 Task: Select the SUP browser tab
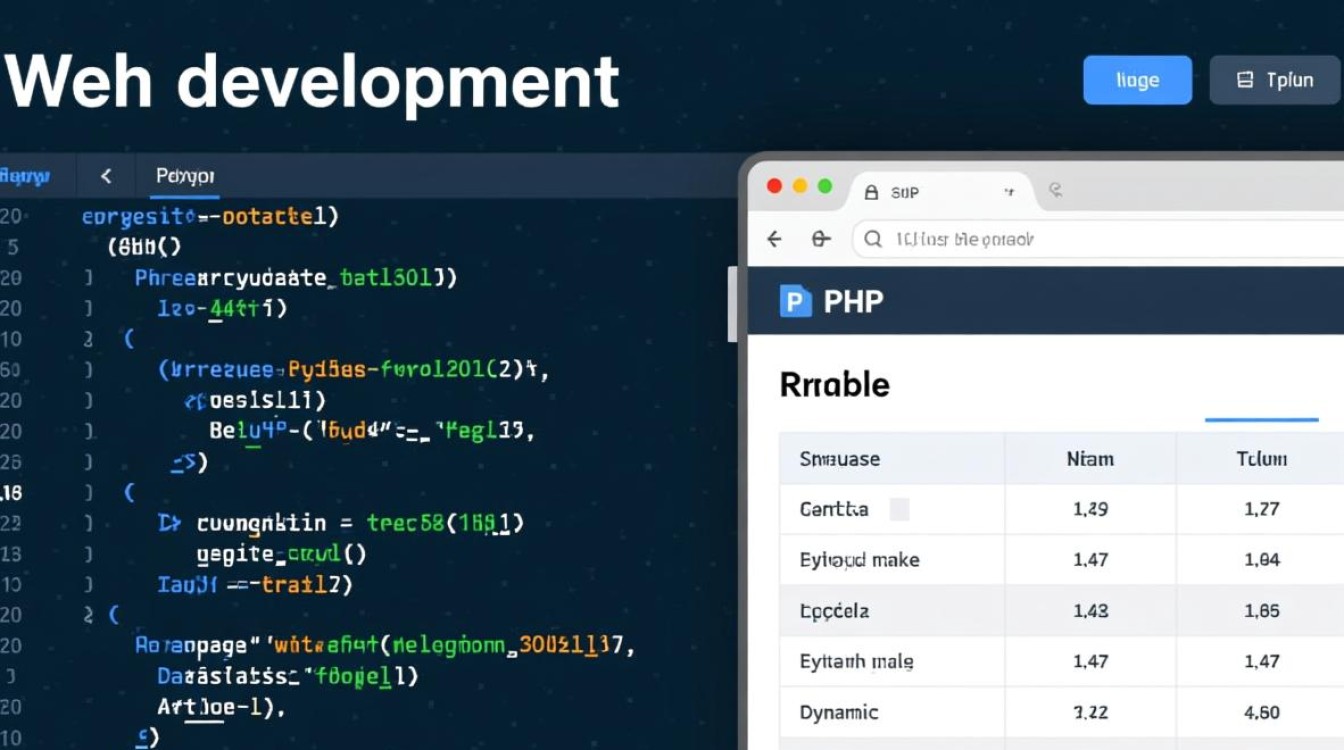pos(930,192)
